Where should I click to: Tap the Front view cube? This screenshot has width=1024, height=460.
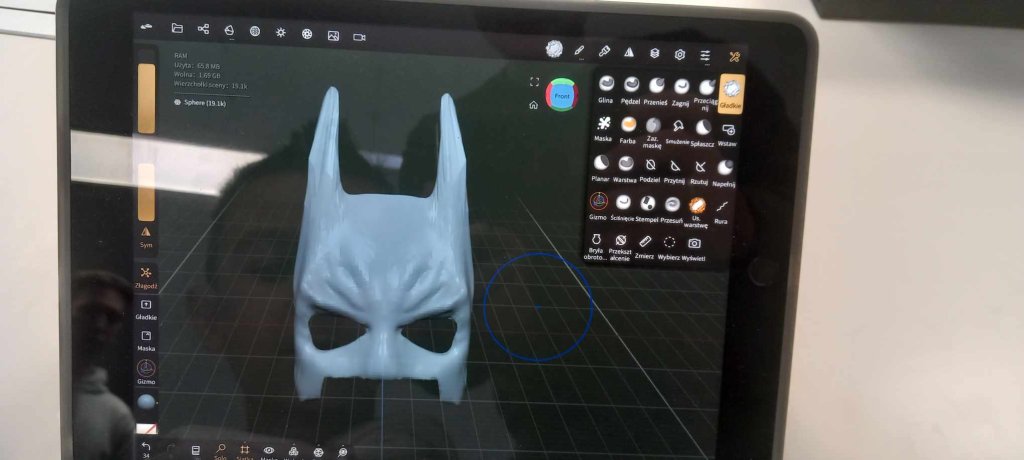click(562, 97)
